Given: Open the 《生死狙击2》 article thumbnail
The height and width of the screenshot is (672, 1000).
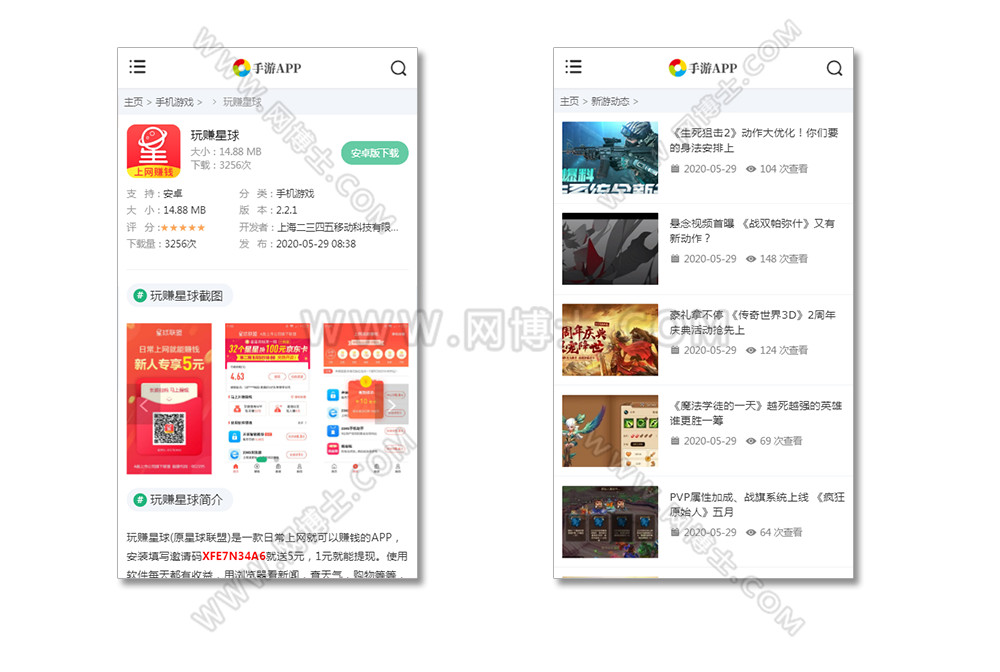Looking at the screenshot, I should pyautogui.click(x=610, y=157).
